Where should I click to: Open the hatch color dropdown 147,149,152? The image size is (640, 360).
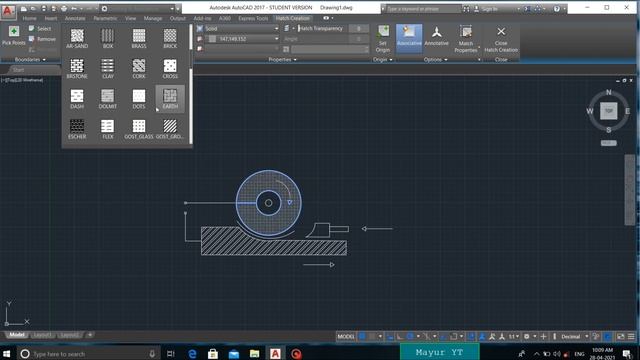point(242,39)
